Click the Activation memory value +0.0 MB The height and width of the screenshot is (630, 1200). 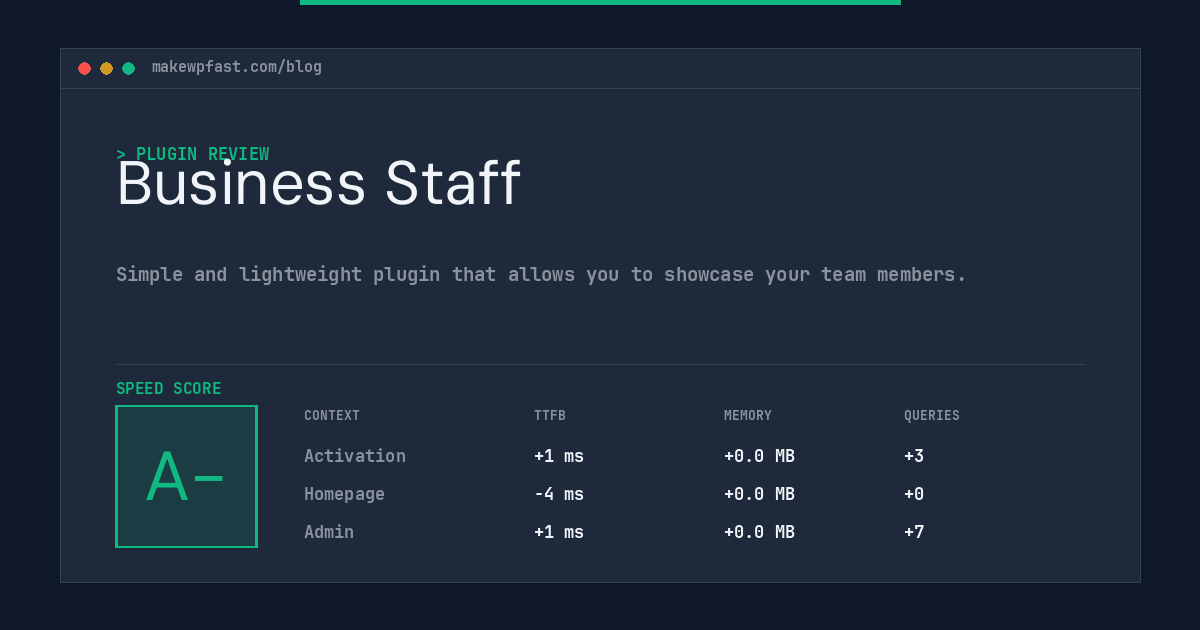pyautogui.click(x=759, y=456)
